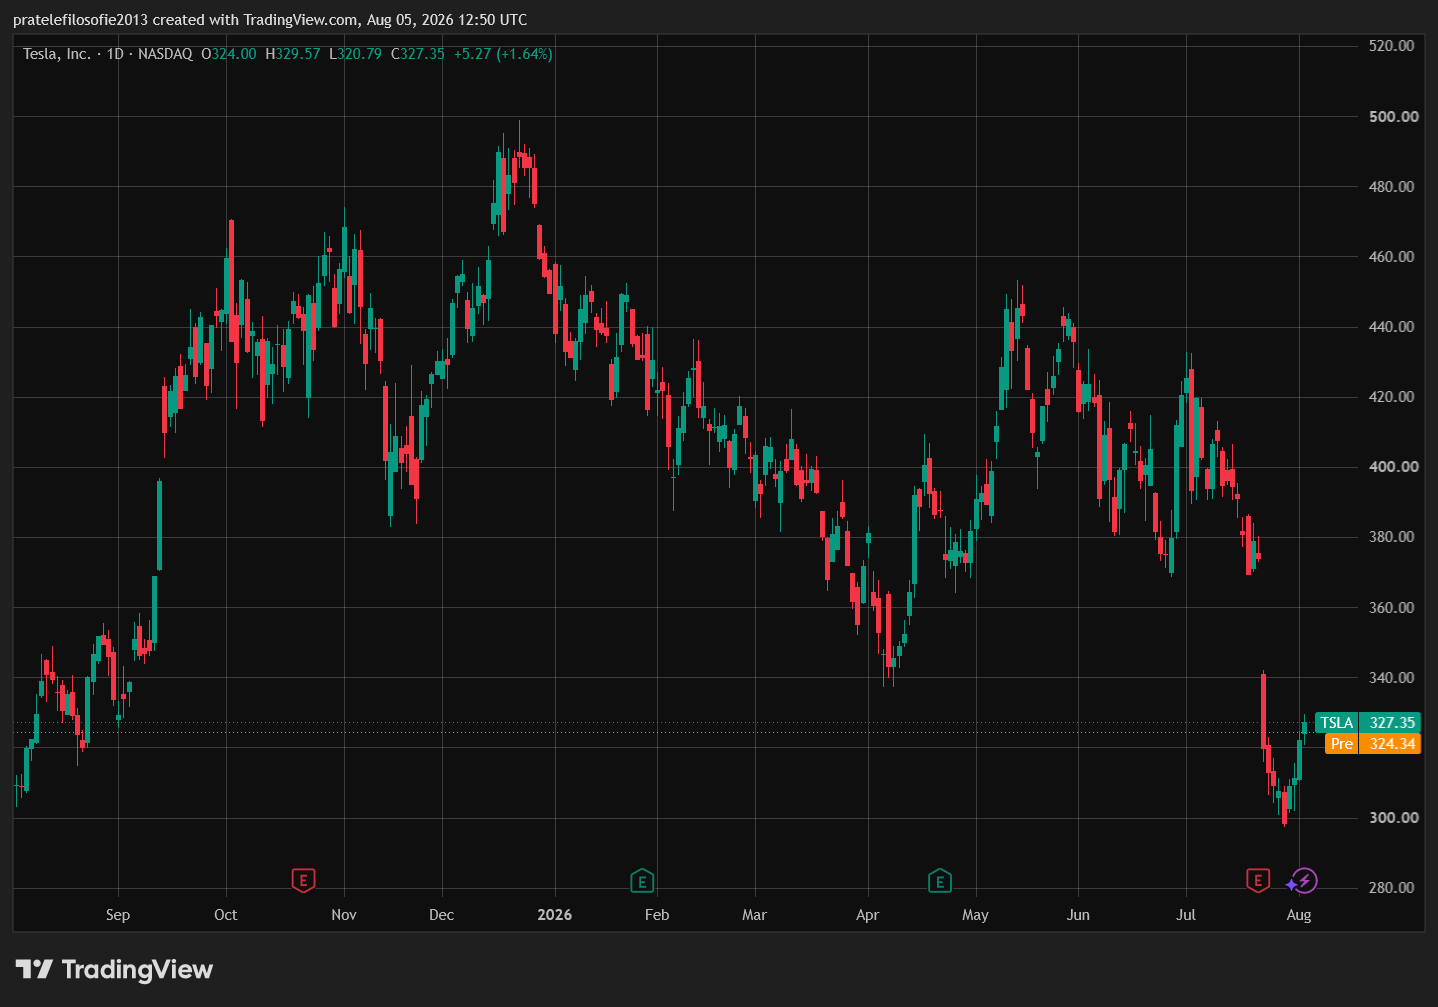Click the Jun label on time axis
The height and width of the screenshot is (1007, 1438).
click(x=1078, y=915)
